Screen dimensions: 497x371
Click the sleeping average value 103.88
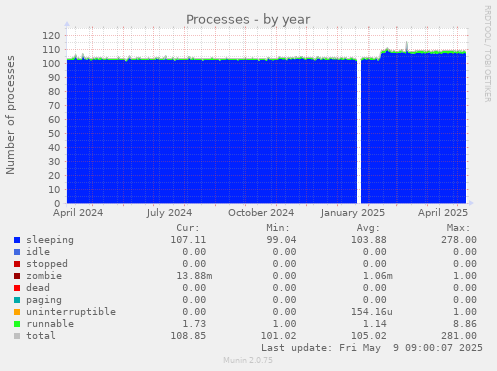[369, 240]
